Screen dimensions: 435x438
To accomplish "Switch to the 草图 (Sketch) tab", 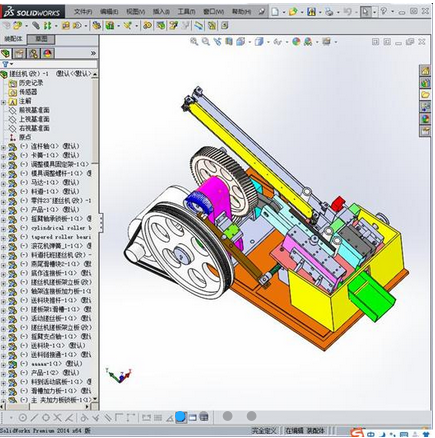I will [x=41, y=39].
